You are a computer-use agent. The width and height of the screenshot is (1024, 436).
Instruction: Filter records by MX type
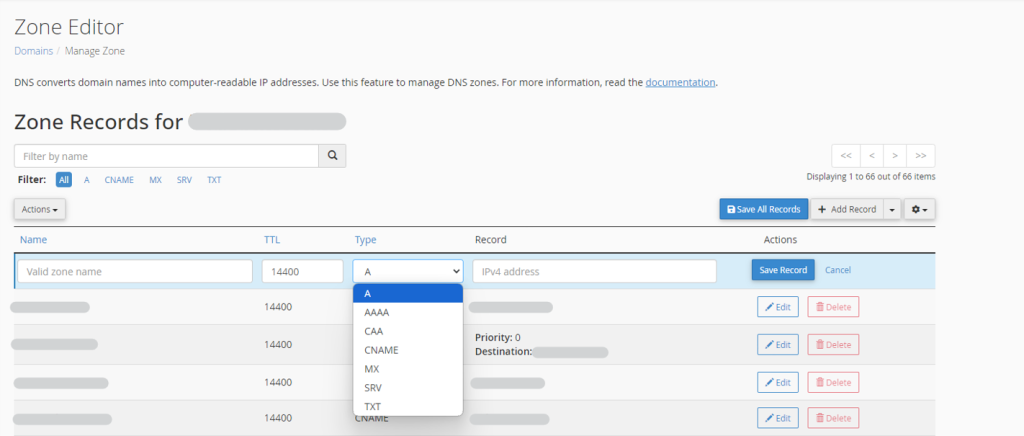tap(155, 180)
